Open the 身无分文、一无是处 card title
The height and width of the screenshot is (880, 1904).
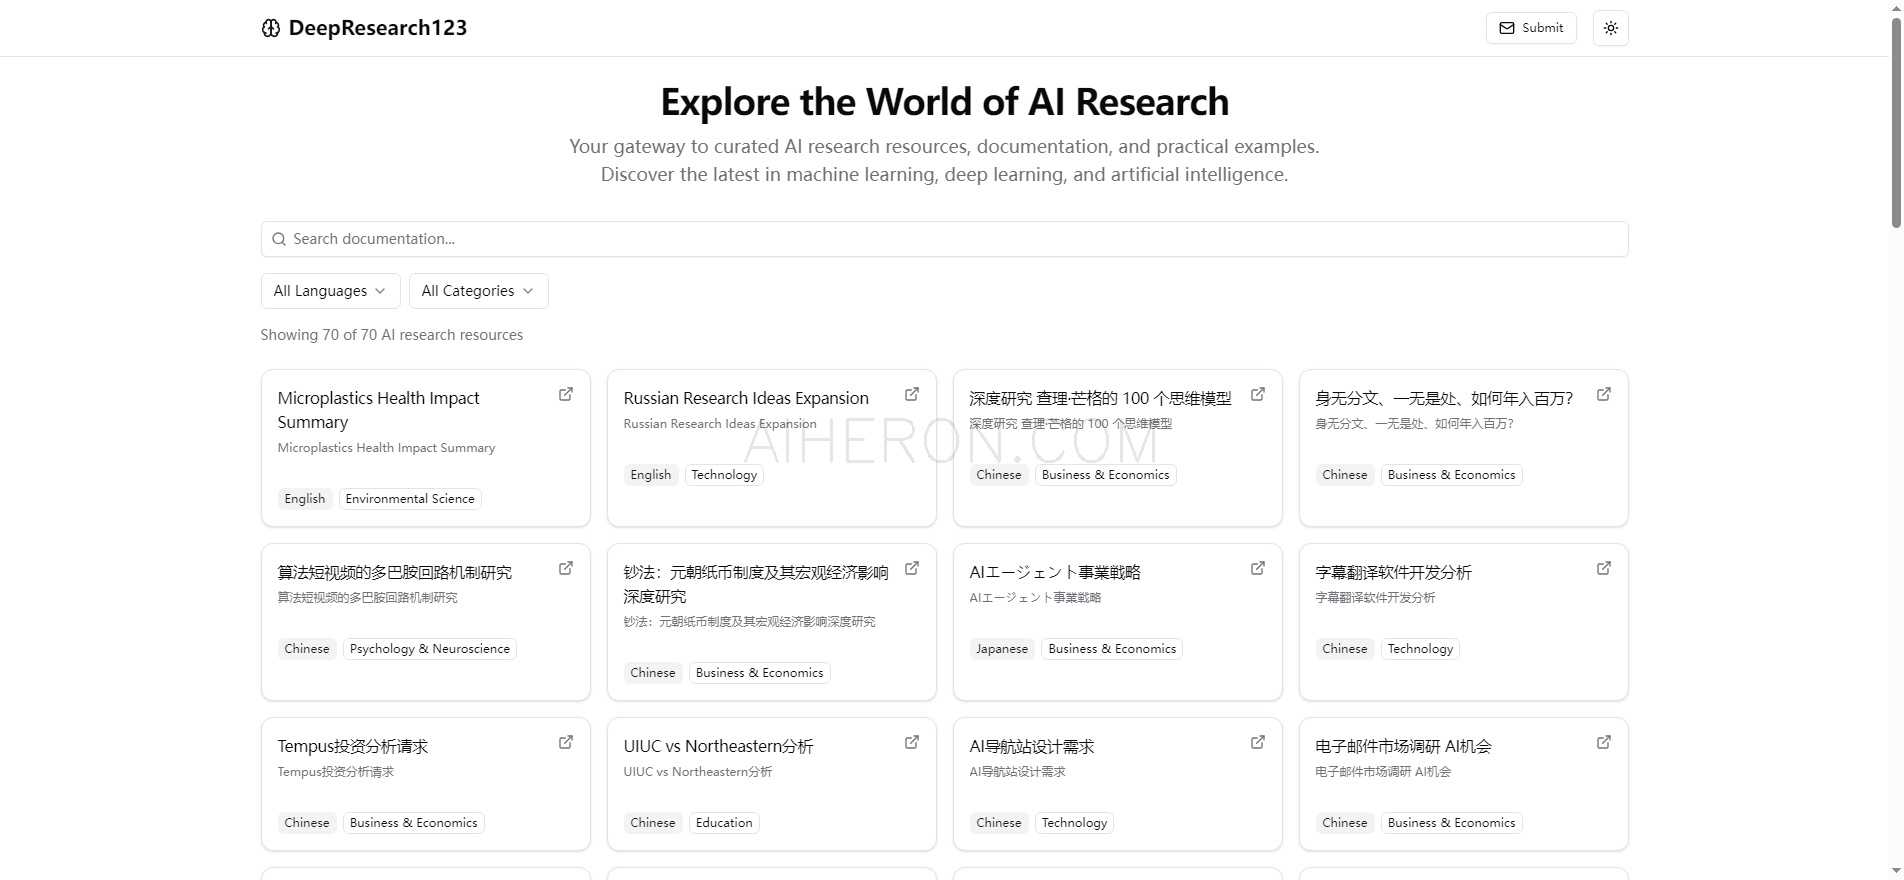point(1444,398)
